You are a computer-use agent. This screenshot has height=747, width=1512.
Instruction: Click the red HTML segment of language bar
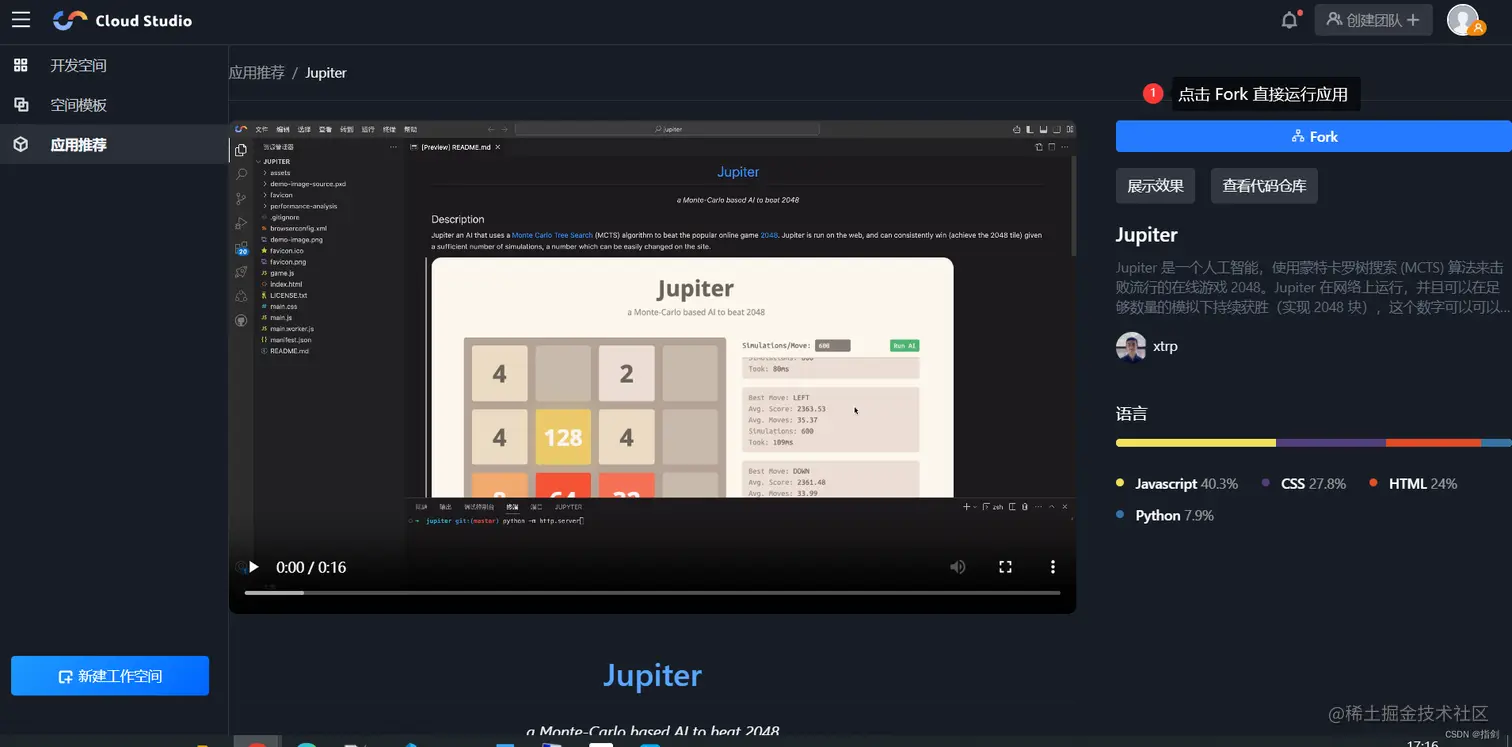(1433, 442)
